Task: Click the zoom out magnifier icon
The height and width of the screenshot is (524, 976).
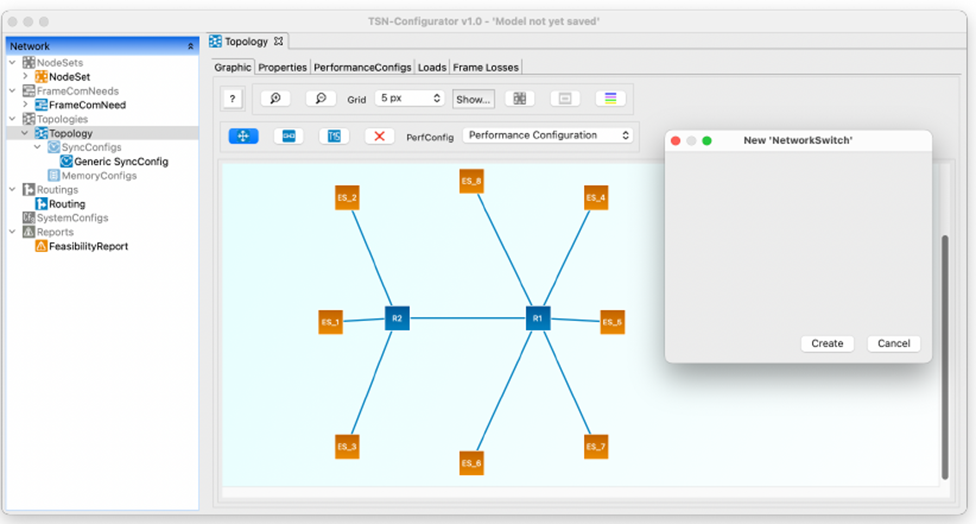Action: [x=320, y=99]
